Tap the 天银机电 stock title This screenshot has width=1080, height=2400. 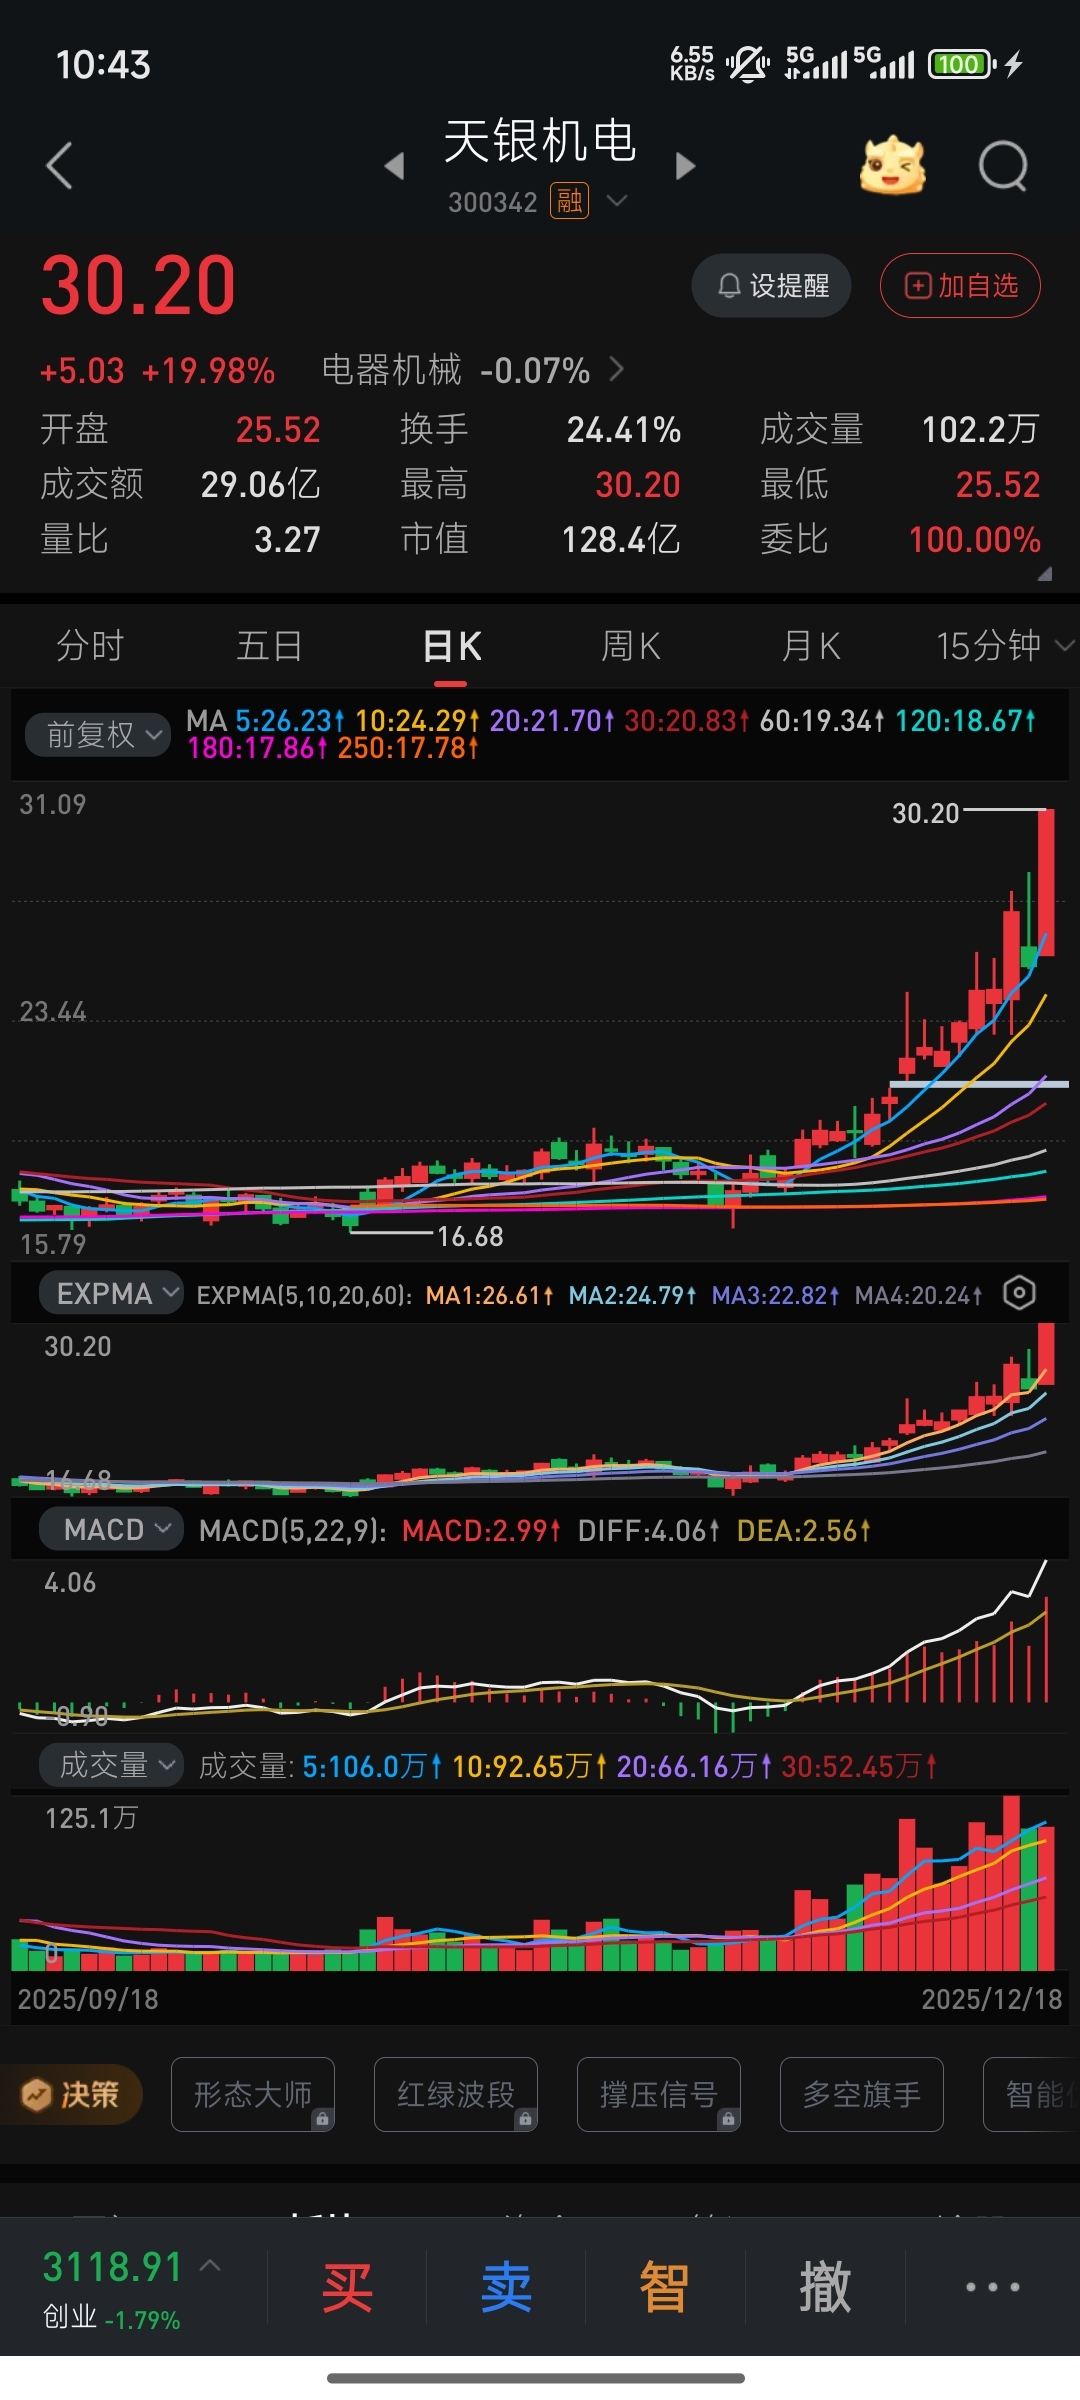pos(540,141)
